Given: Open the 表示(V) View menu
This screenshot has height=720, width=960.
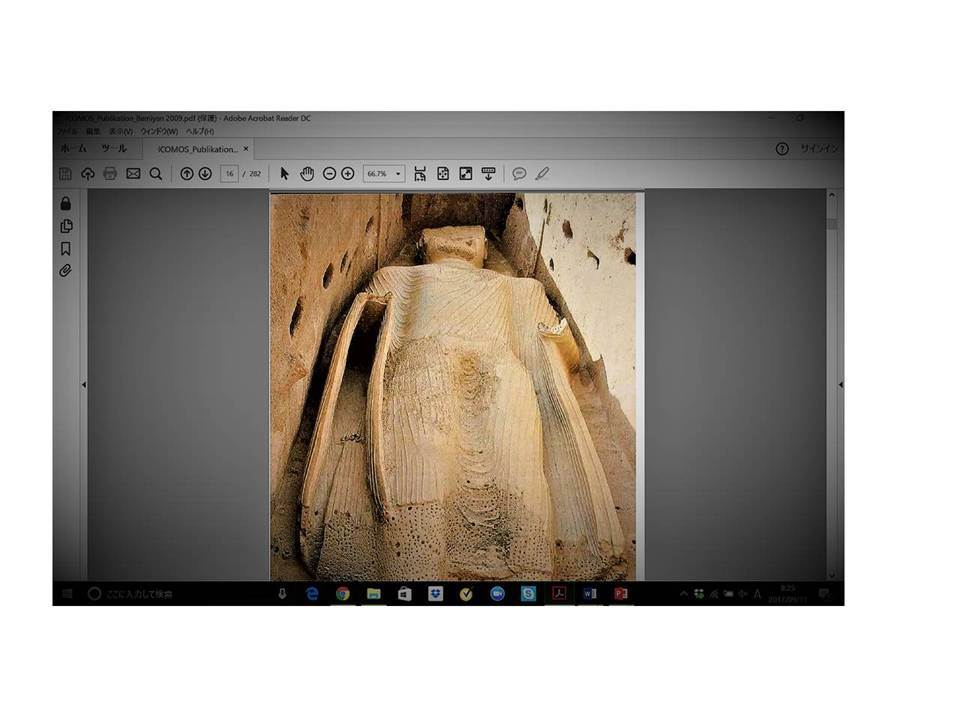Looking at the screenshot, I should [x=121, y=132].
